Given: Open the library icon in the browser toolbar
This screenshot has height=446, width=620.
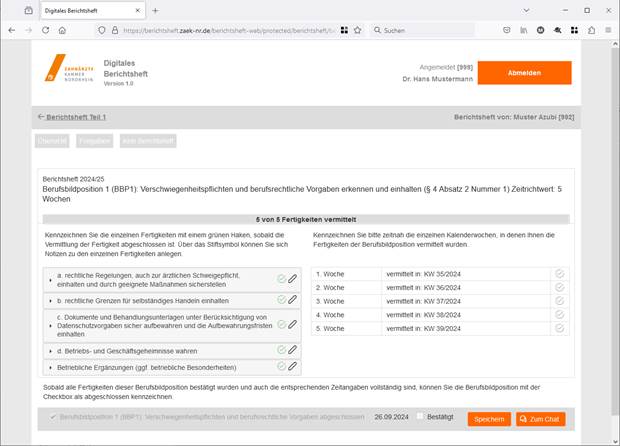Looking at the screenshot, I should click(524, 30).
